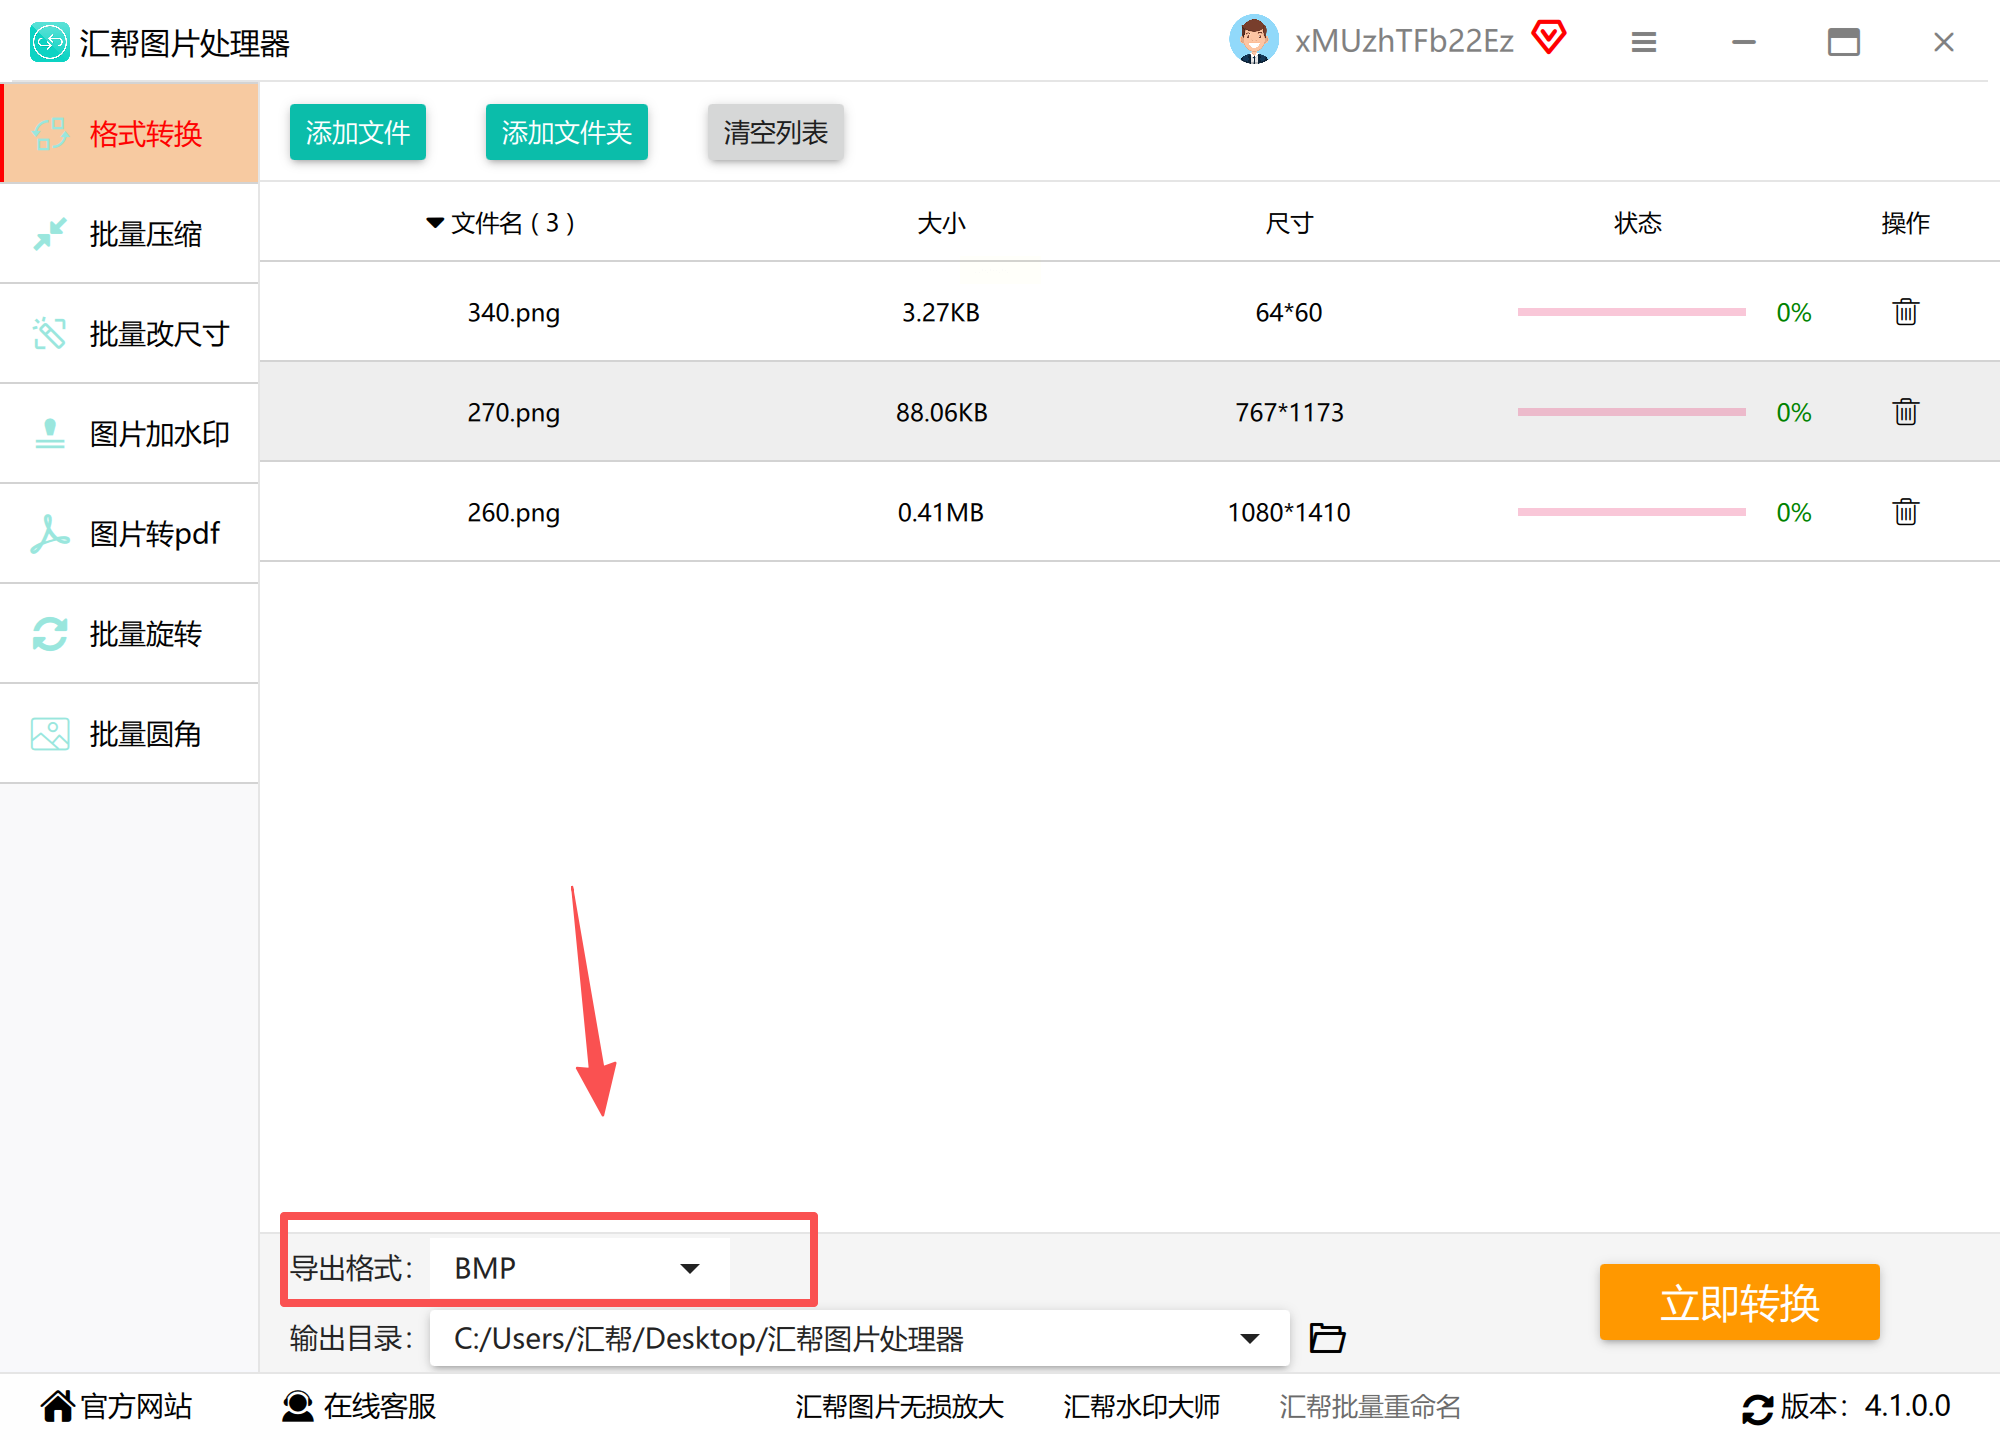Click progress bar of 340.png row
The width and height of the screenshot is (2000, 1440).
click(x=1631, y=312)
